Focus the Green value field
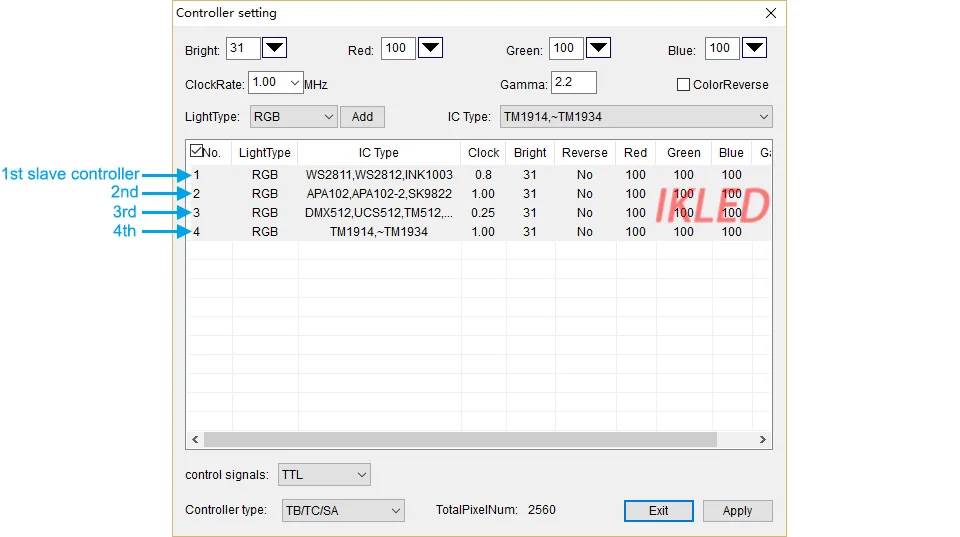The width and height of the screenshot is (960, 537). coord(566,48)
